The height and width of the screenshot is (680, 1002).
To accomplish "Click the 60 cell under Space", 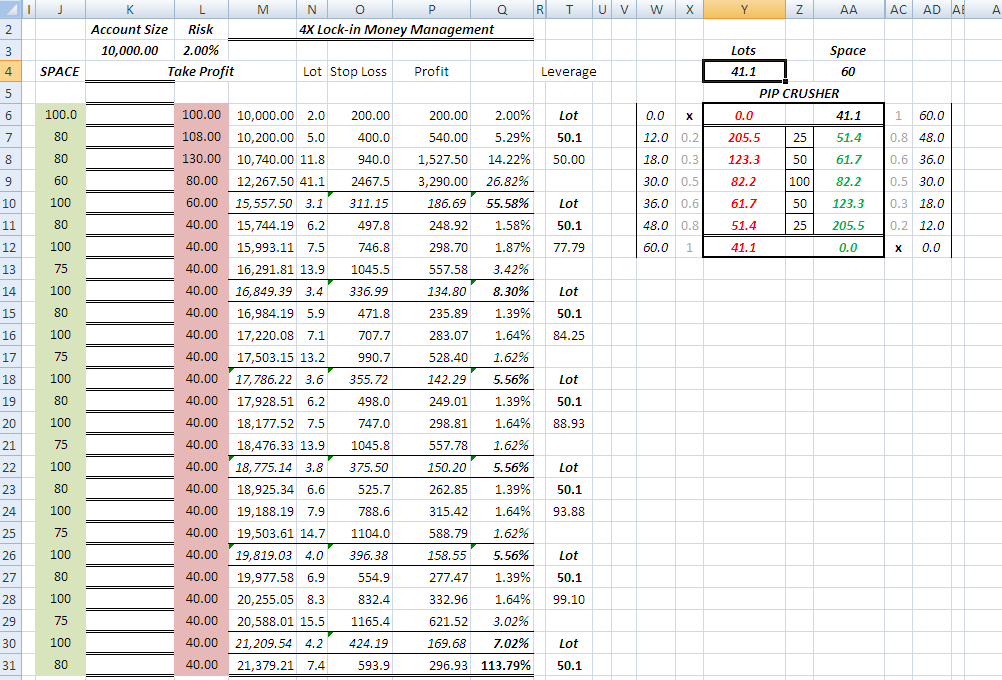I will 849,72.
